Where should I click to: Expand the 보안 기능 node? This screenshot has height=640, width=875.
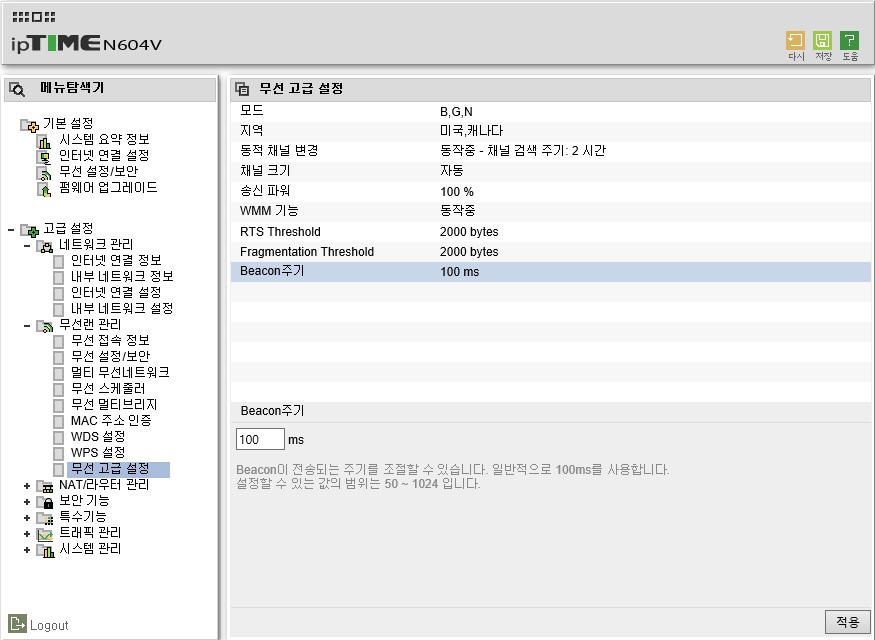coord(26,502)
